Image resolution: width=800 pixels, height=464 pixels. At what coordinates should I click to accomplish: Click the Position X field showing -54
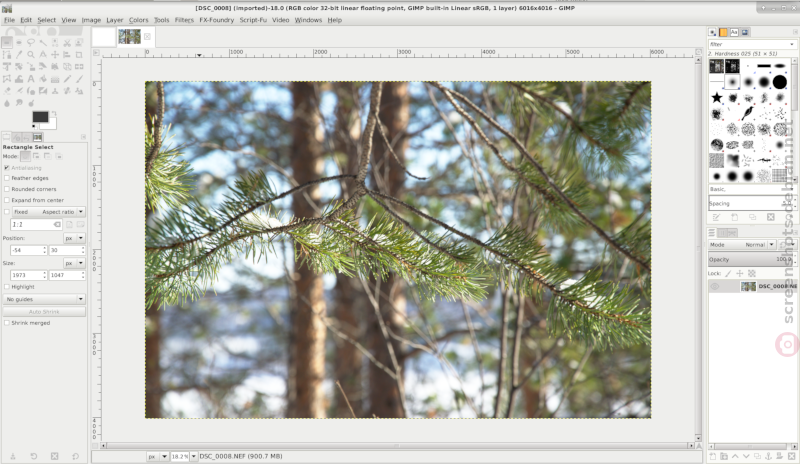pyautogui.click(x=29, y=250)
